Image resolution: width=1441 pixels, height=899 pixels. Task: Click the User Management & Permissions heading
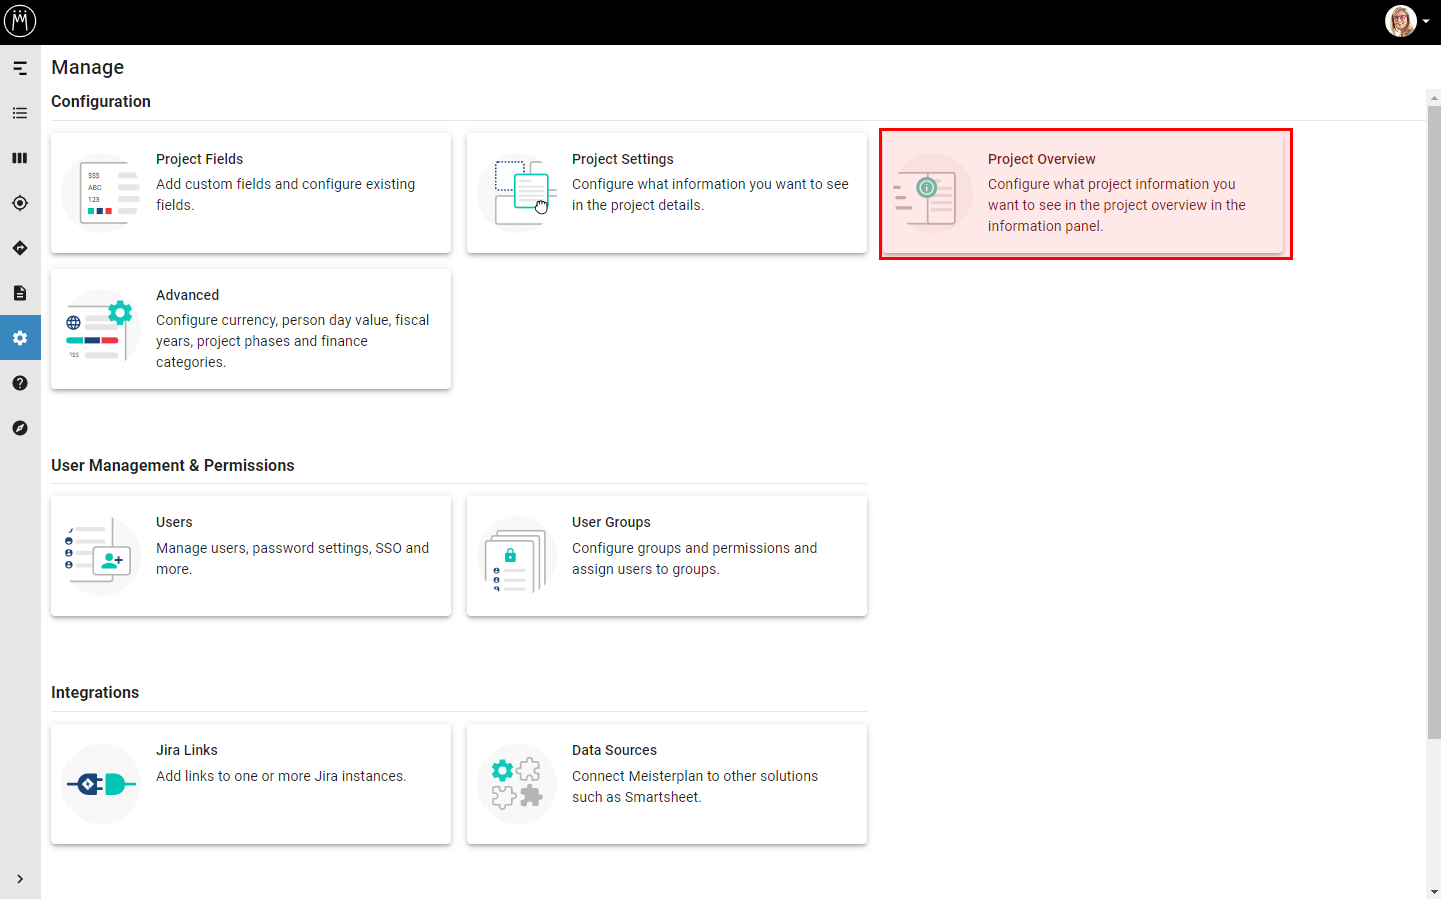coord(173,465)
